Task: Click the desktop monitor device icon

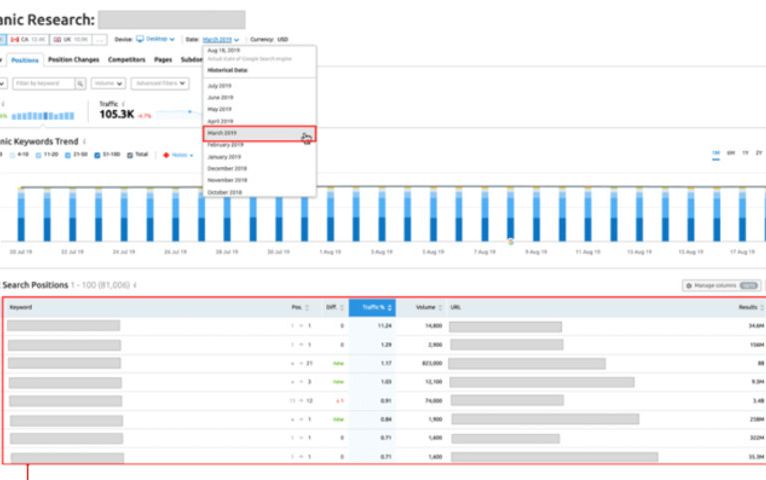Action: click(140, 39)
